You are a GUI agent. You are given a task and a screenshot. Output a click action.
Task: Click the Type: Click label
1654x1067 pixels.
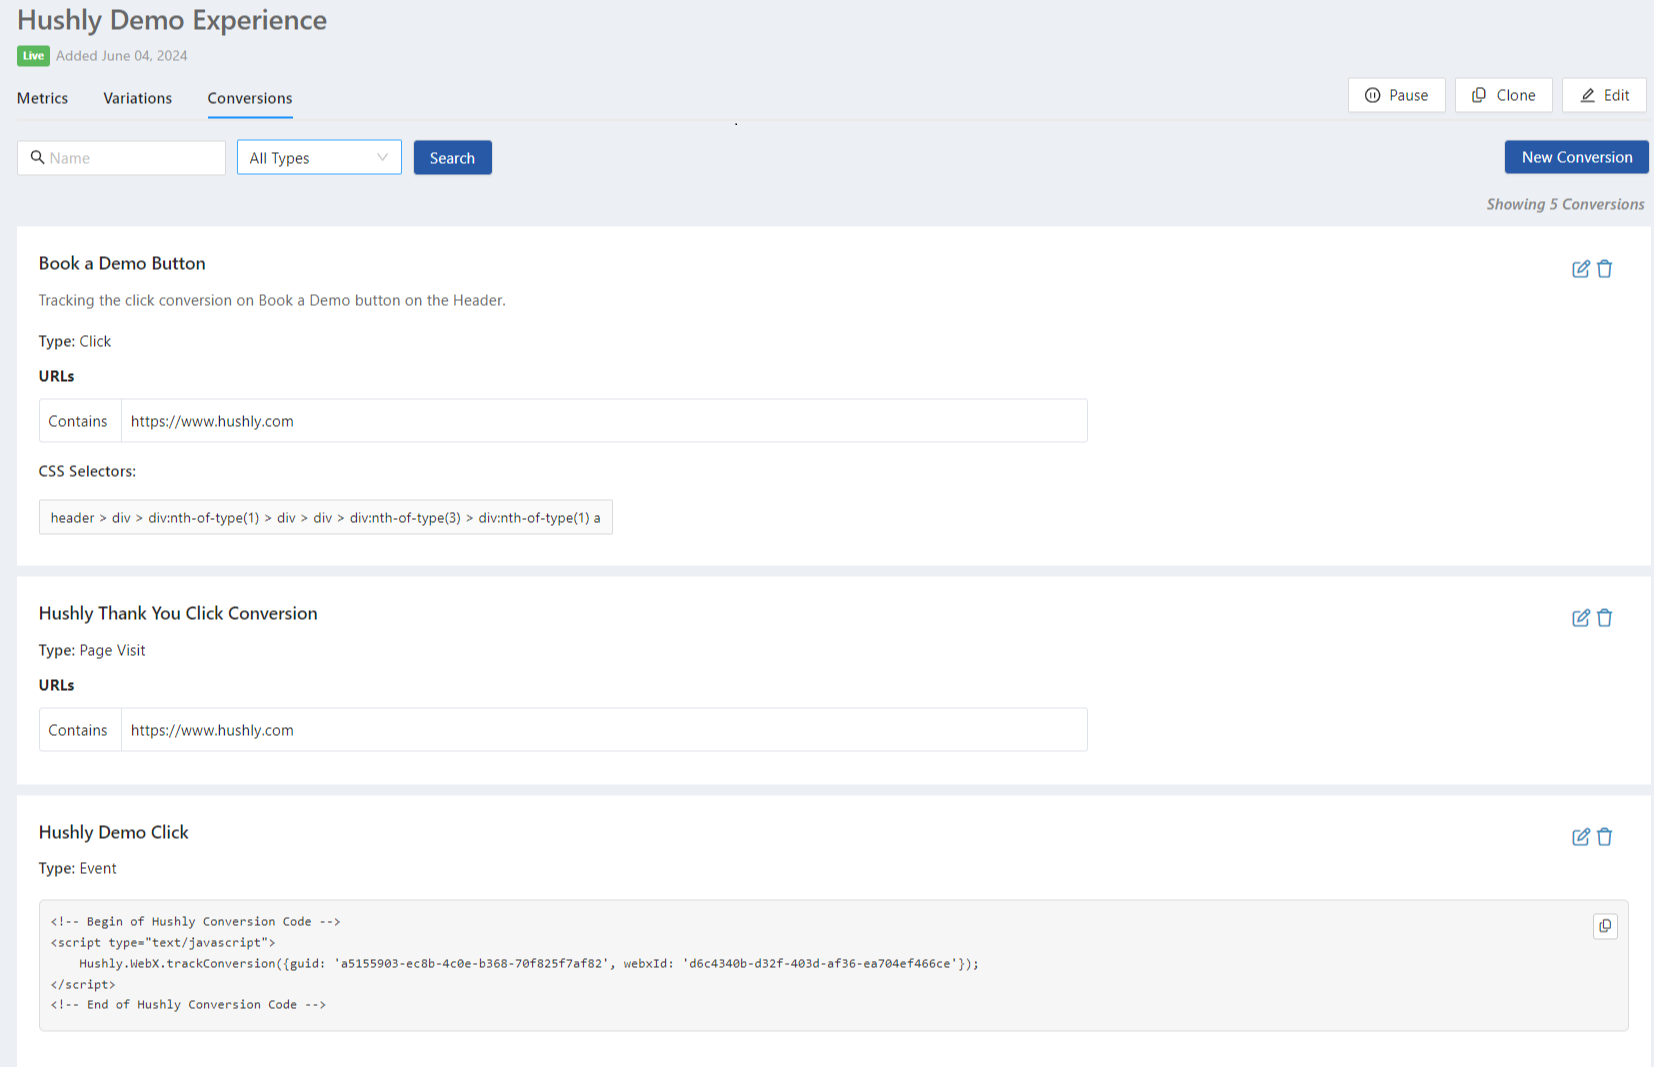75,341
